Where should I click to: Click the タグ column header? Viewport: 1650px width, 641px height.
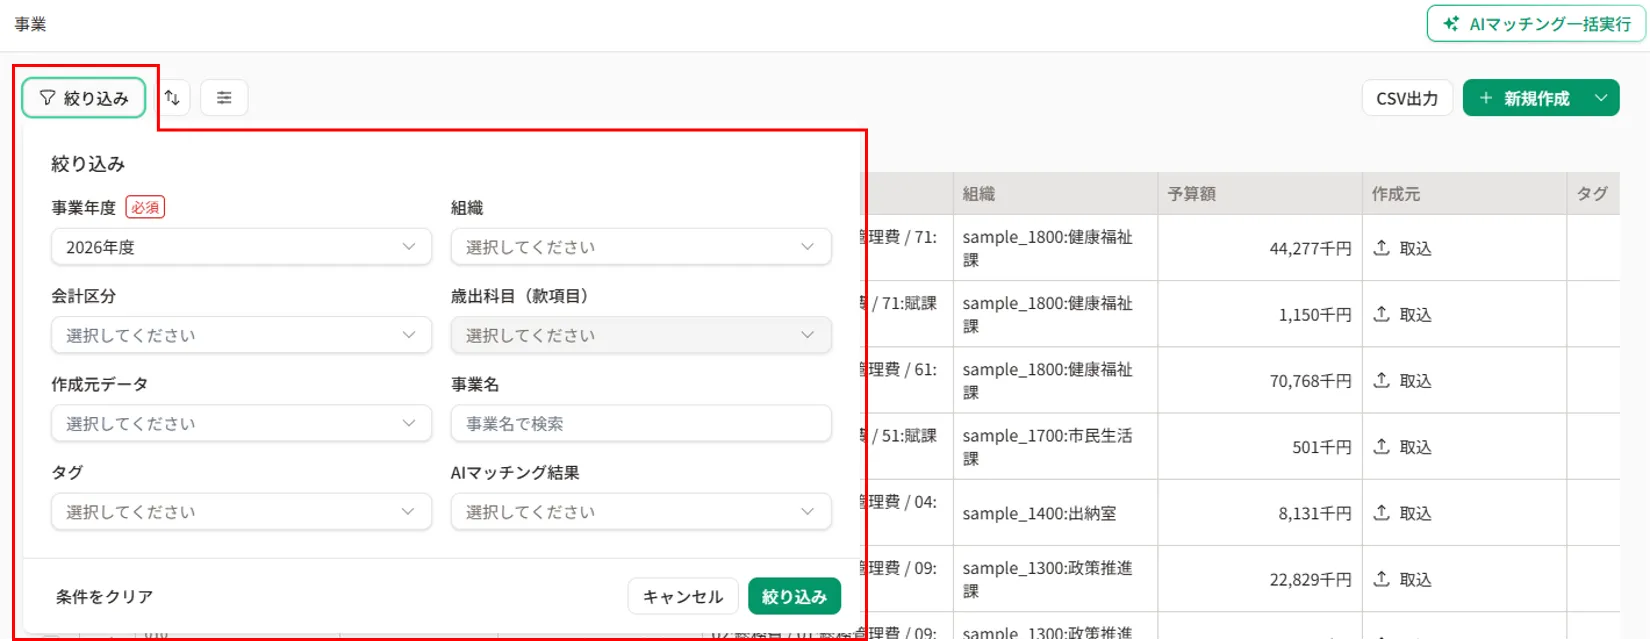1593,194
